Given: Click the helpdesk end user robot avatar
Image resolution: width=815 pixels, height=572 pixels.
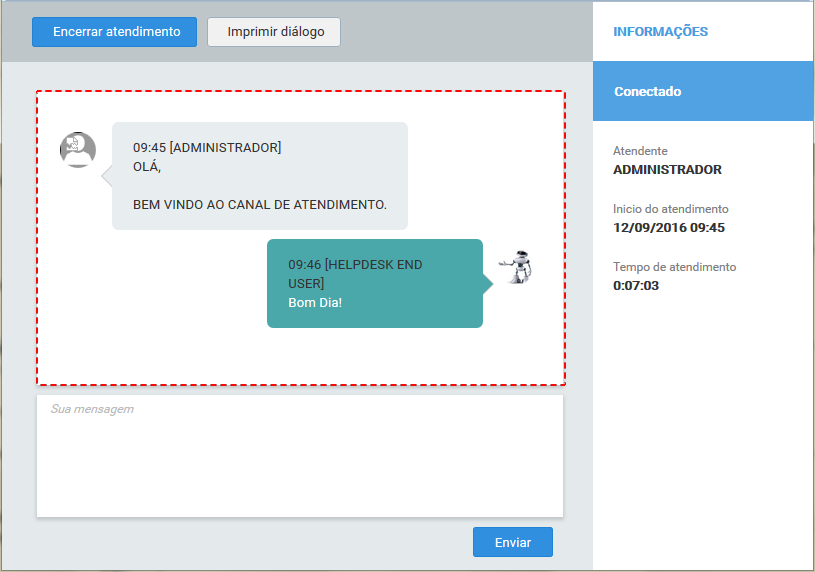Looking at the screenshot, I should coord(518,268).
